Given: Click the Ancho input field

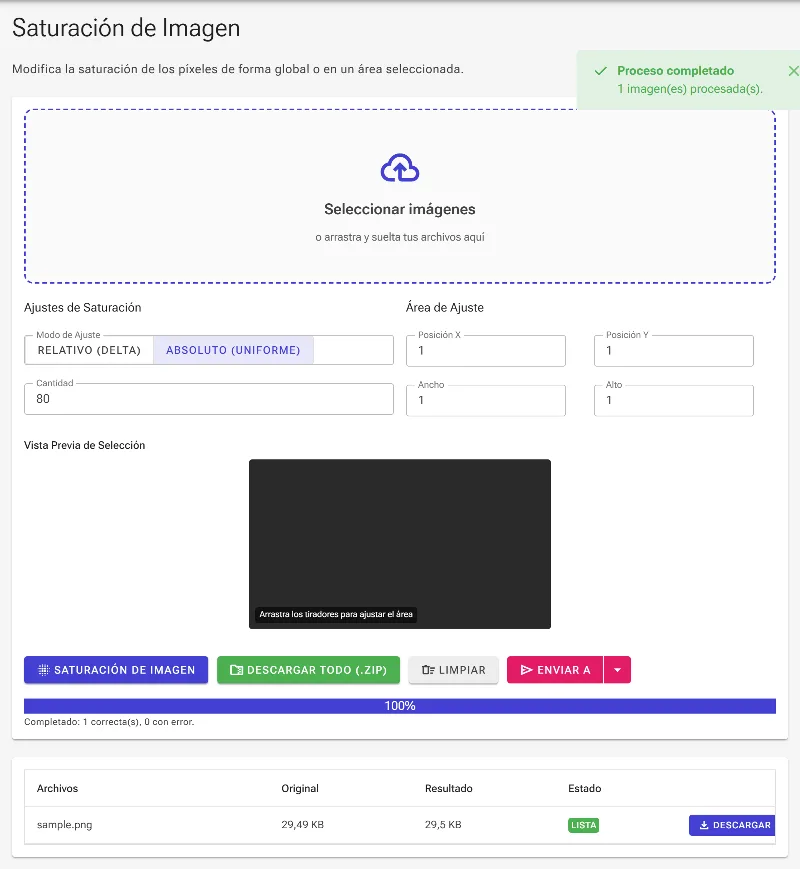Looking at the screenshot, I should pos(486,400).
